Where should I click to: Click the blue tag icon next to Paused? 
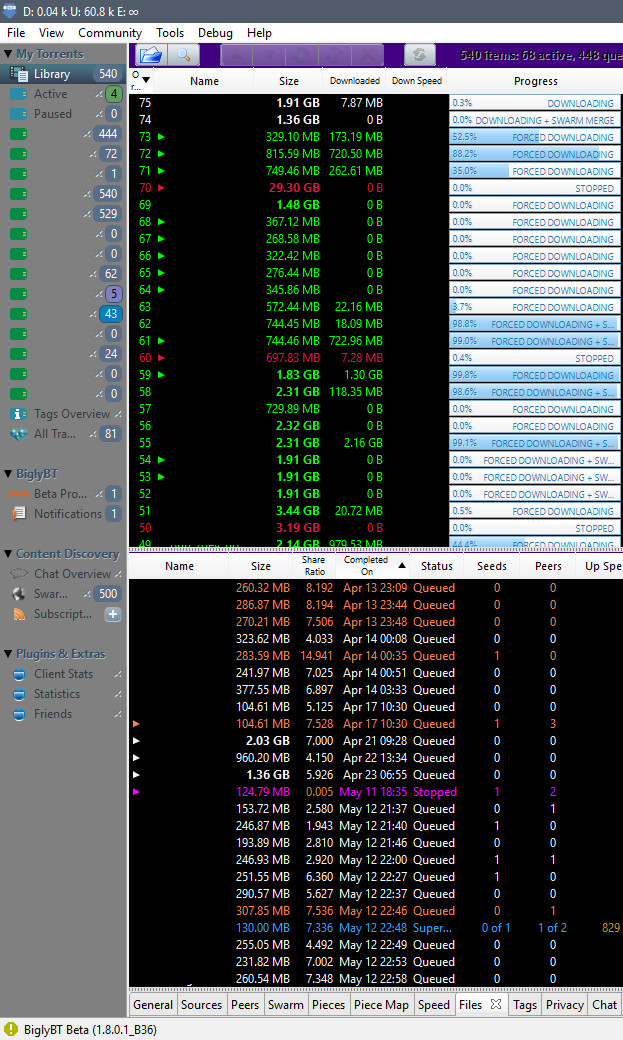tap(19, 114)
